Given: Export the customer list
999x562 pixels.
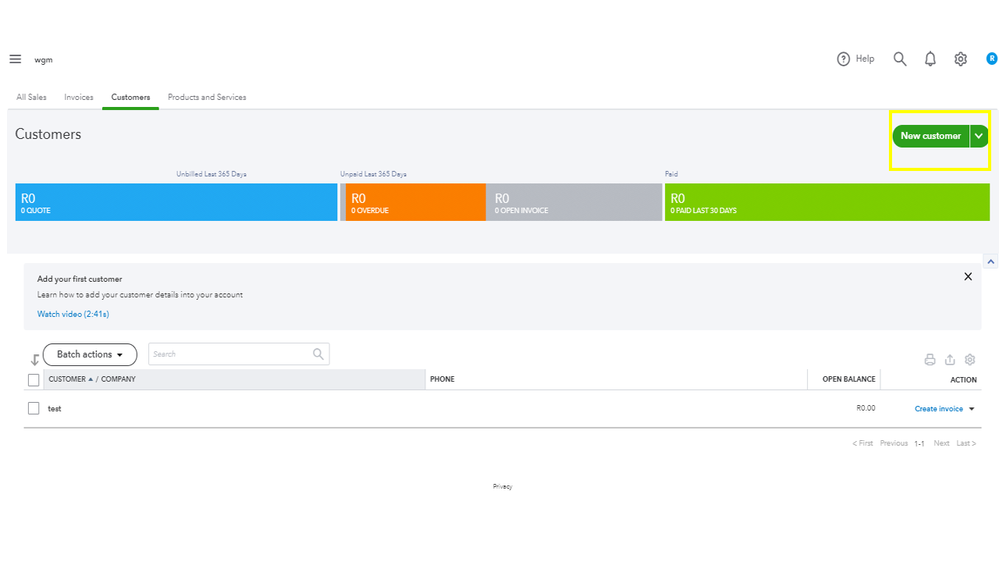Looking at the screenshot, I should point(950,360).
